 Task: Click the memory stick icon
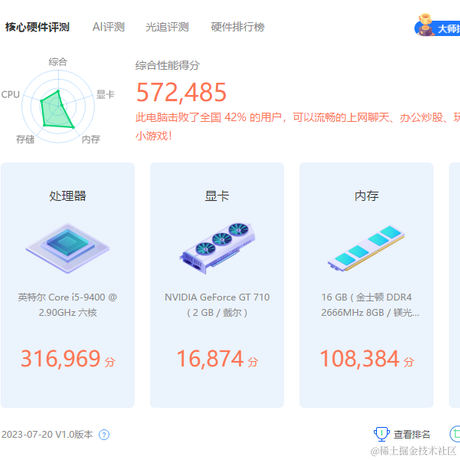366,248
